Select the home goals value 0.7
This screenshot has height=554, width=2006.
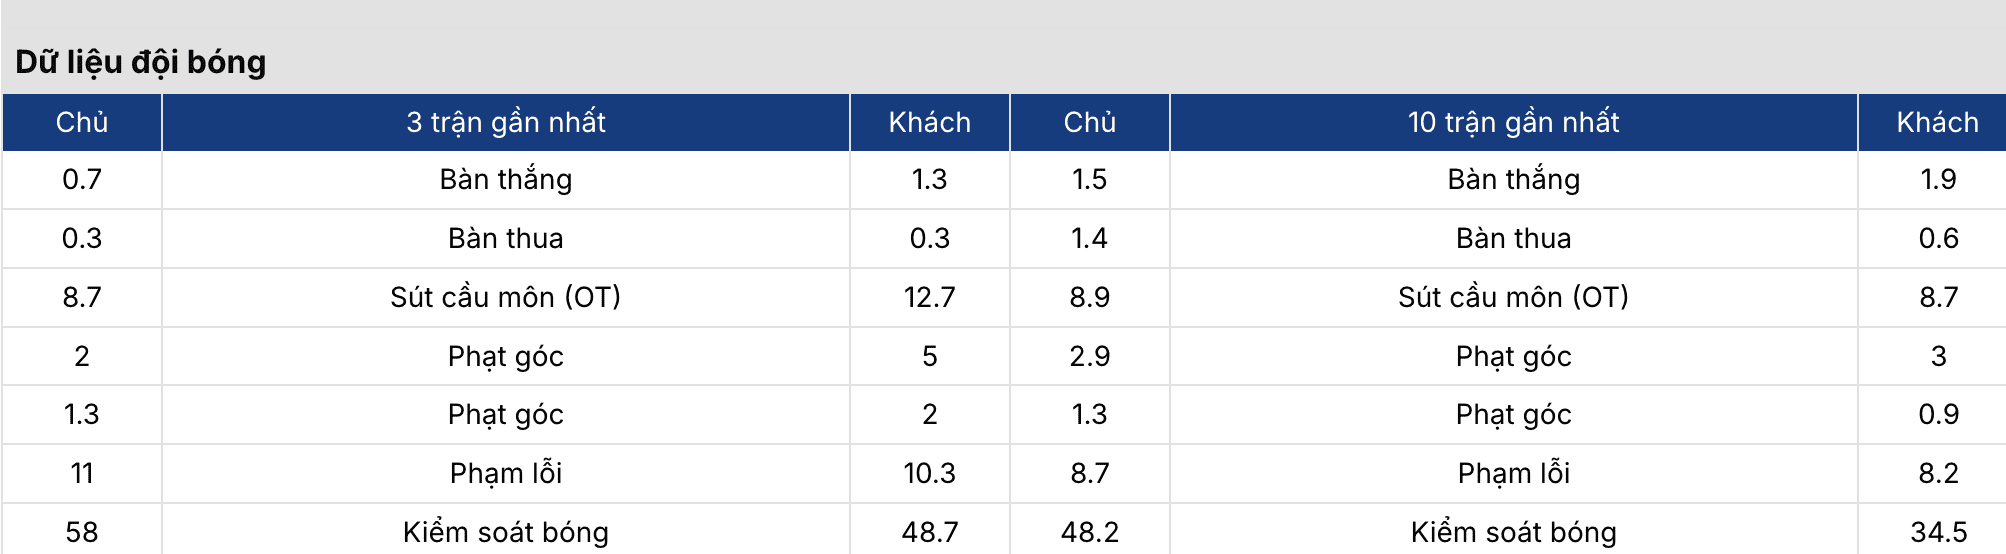(x=82, y=180)
